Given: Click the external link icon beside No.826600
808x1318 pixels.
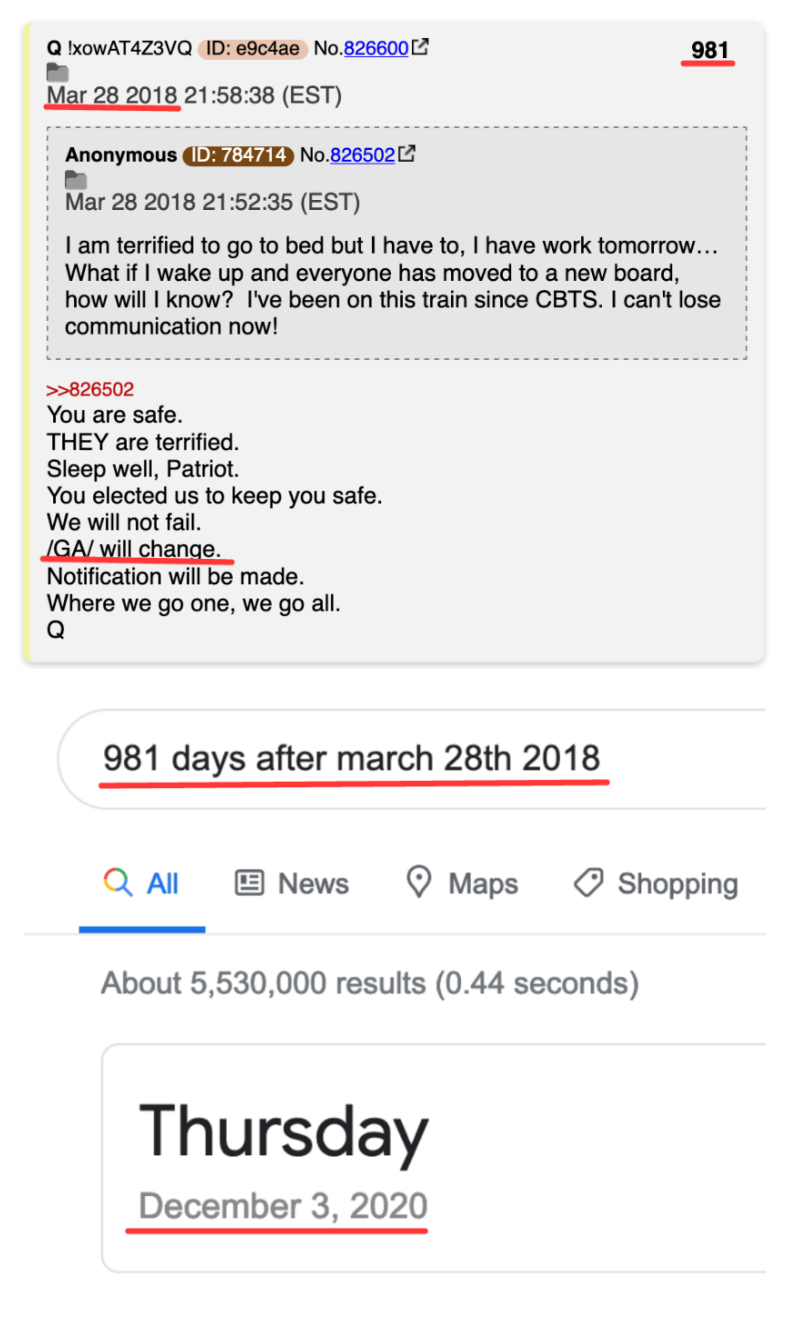Looking at the screenshot, I should 421,46.
